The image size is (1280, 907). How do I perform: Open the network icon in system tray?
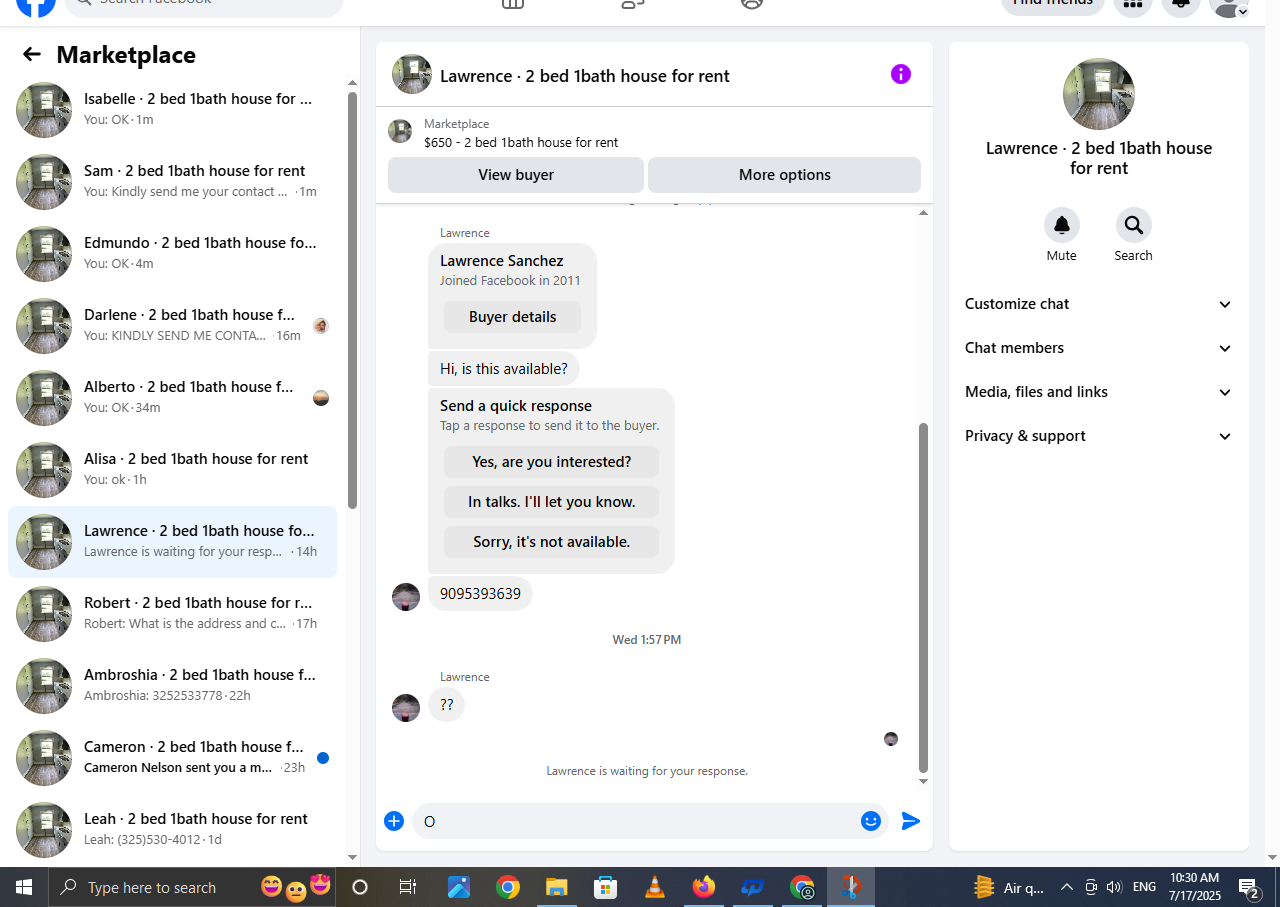(1091, 887)
